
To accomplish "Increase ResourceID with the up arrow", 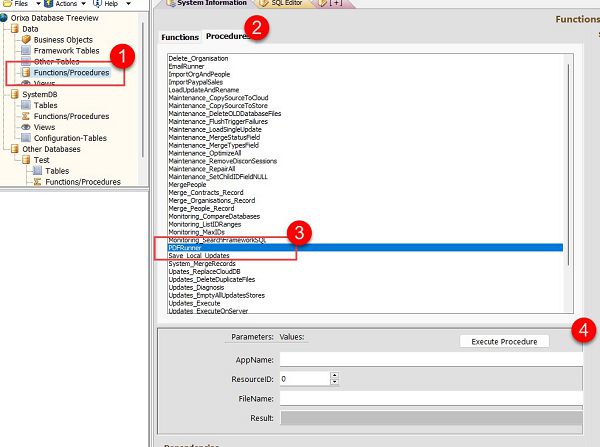I will click(332, 375).
